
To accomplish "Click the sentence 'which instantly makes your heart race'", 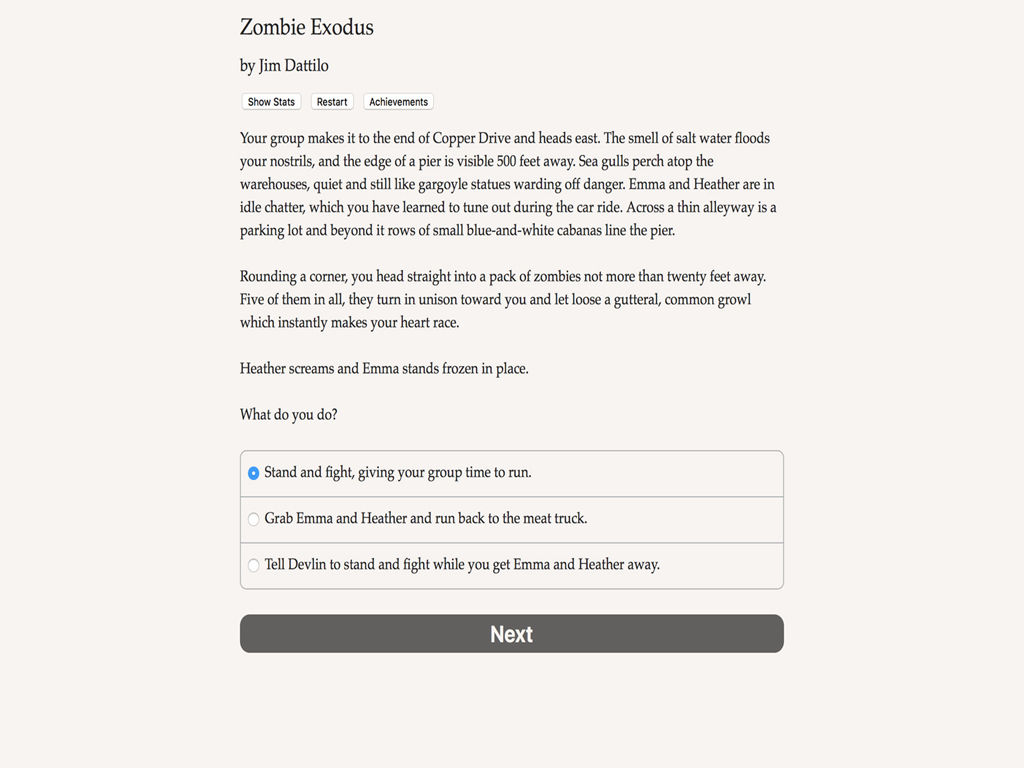I will click(349, 323).
